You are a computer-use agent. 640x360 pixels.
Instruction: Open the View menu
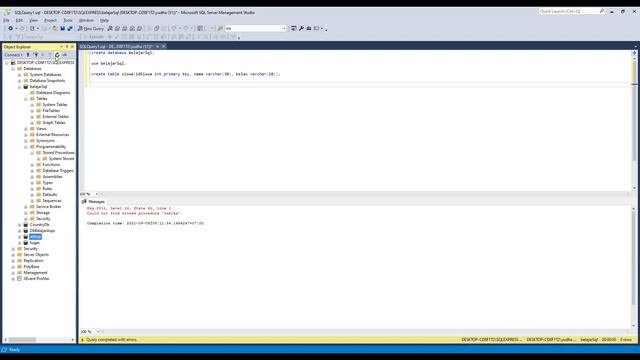(33, 20)
